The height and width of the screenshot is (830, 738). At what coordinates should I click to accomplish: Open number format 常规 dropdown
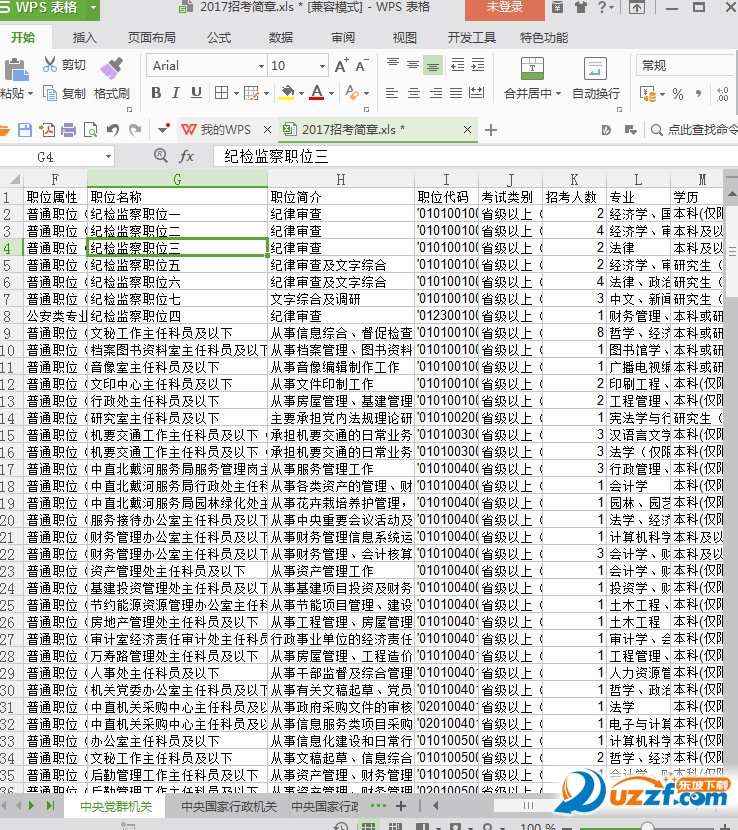tap(686, 66)
